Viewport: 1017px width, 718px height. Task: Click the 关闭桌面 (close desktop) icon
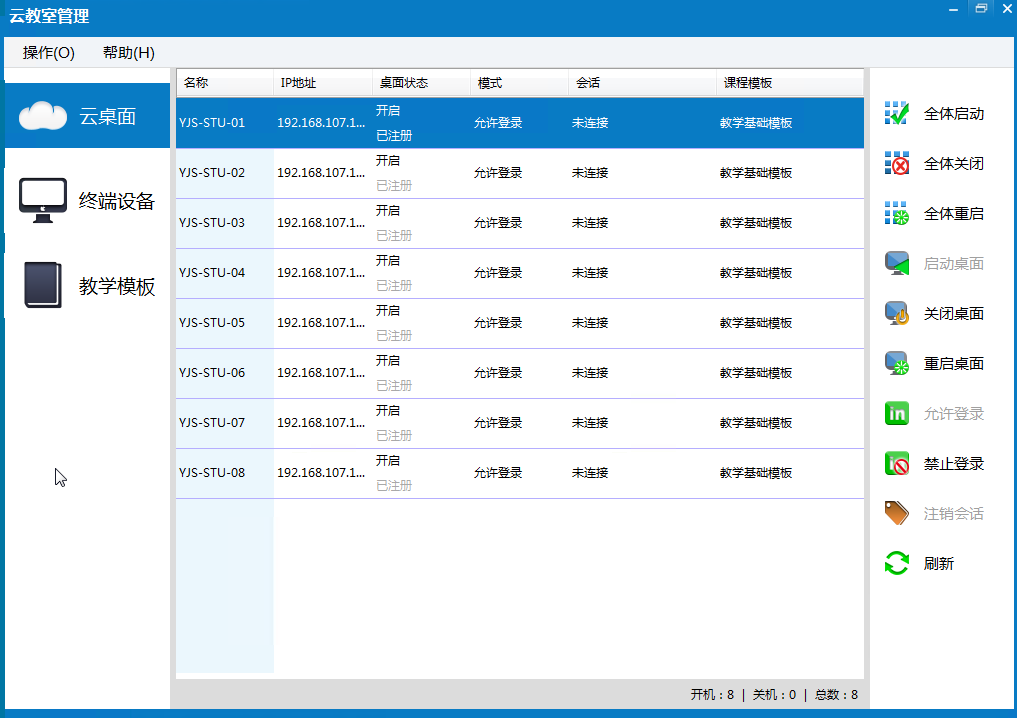coord(897,313)
